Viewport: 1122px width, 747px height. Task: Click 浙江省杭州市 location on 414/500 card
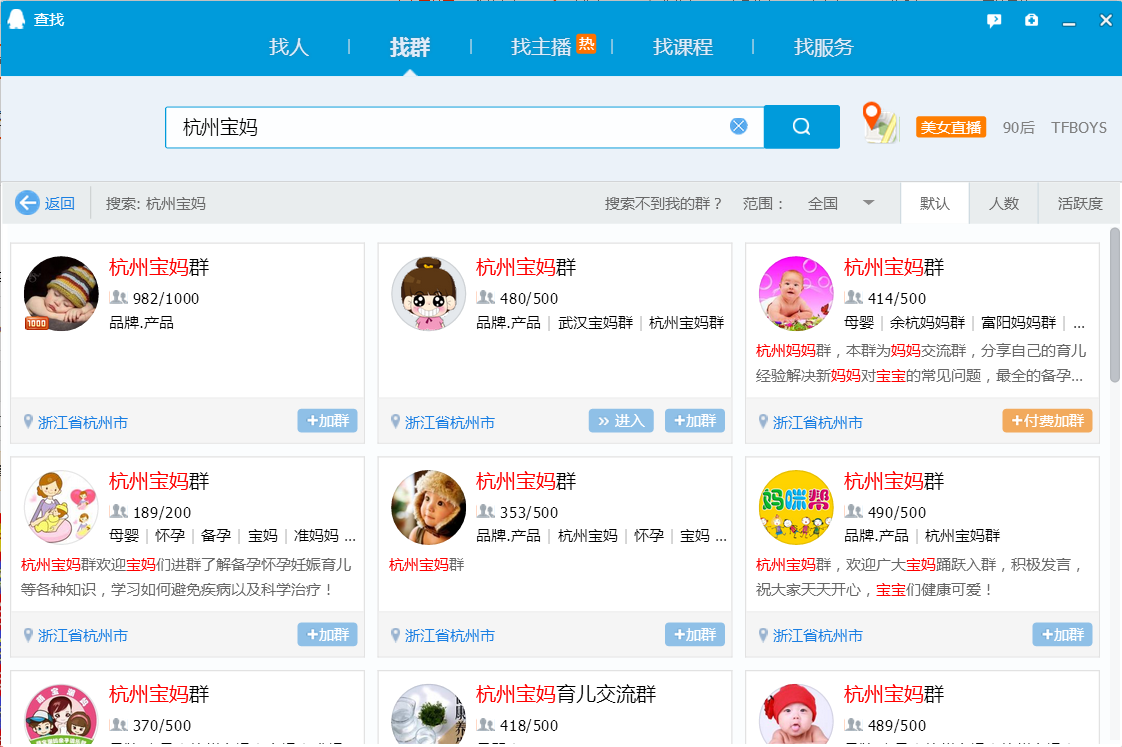click(817, 422)
